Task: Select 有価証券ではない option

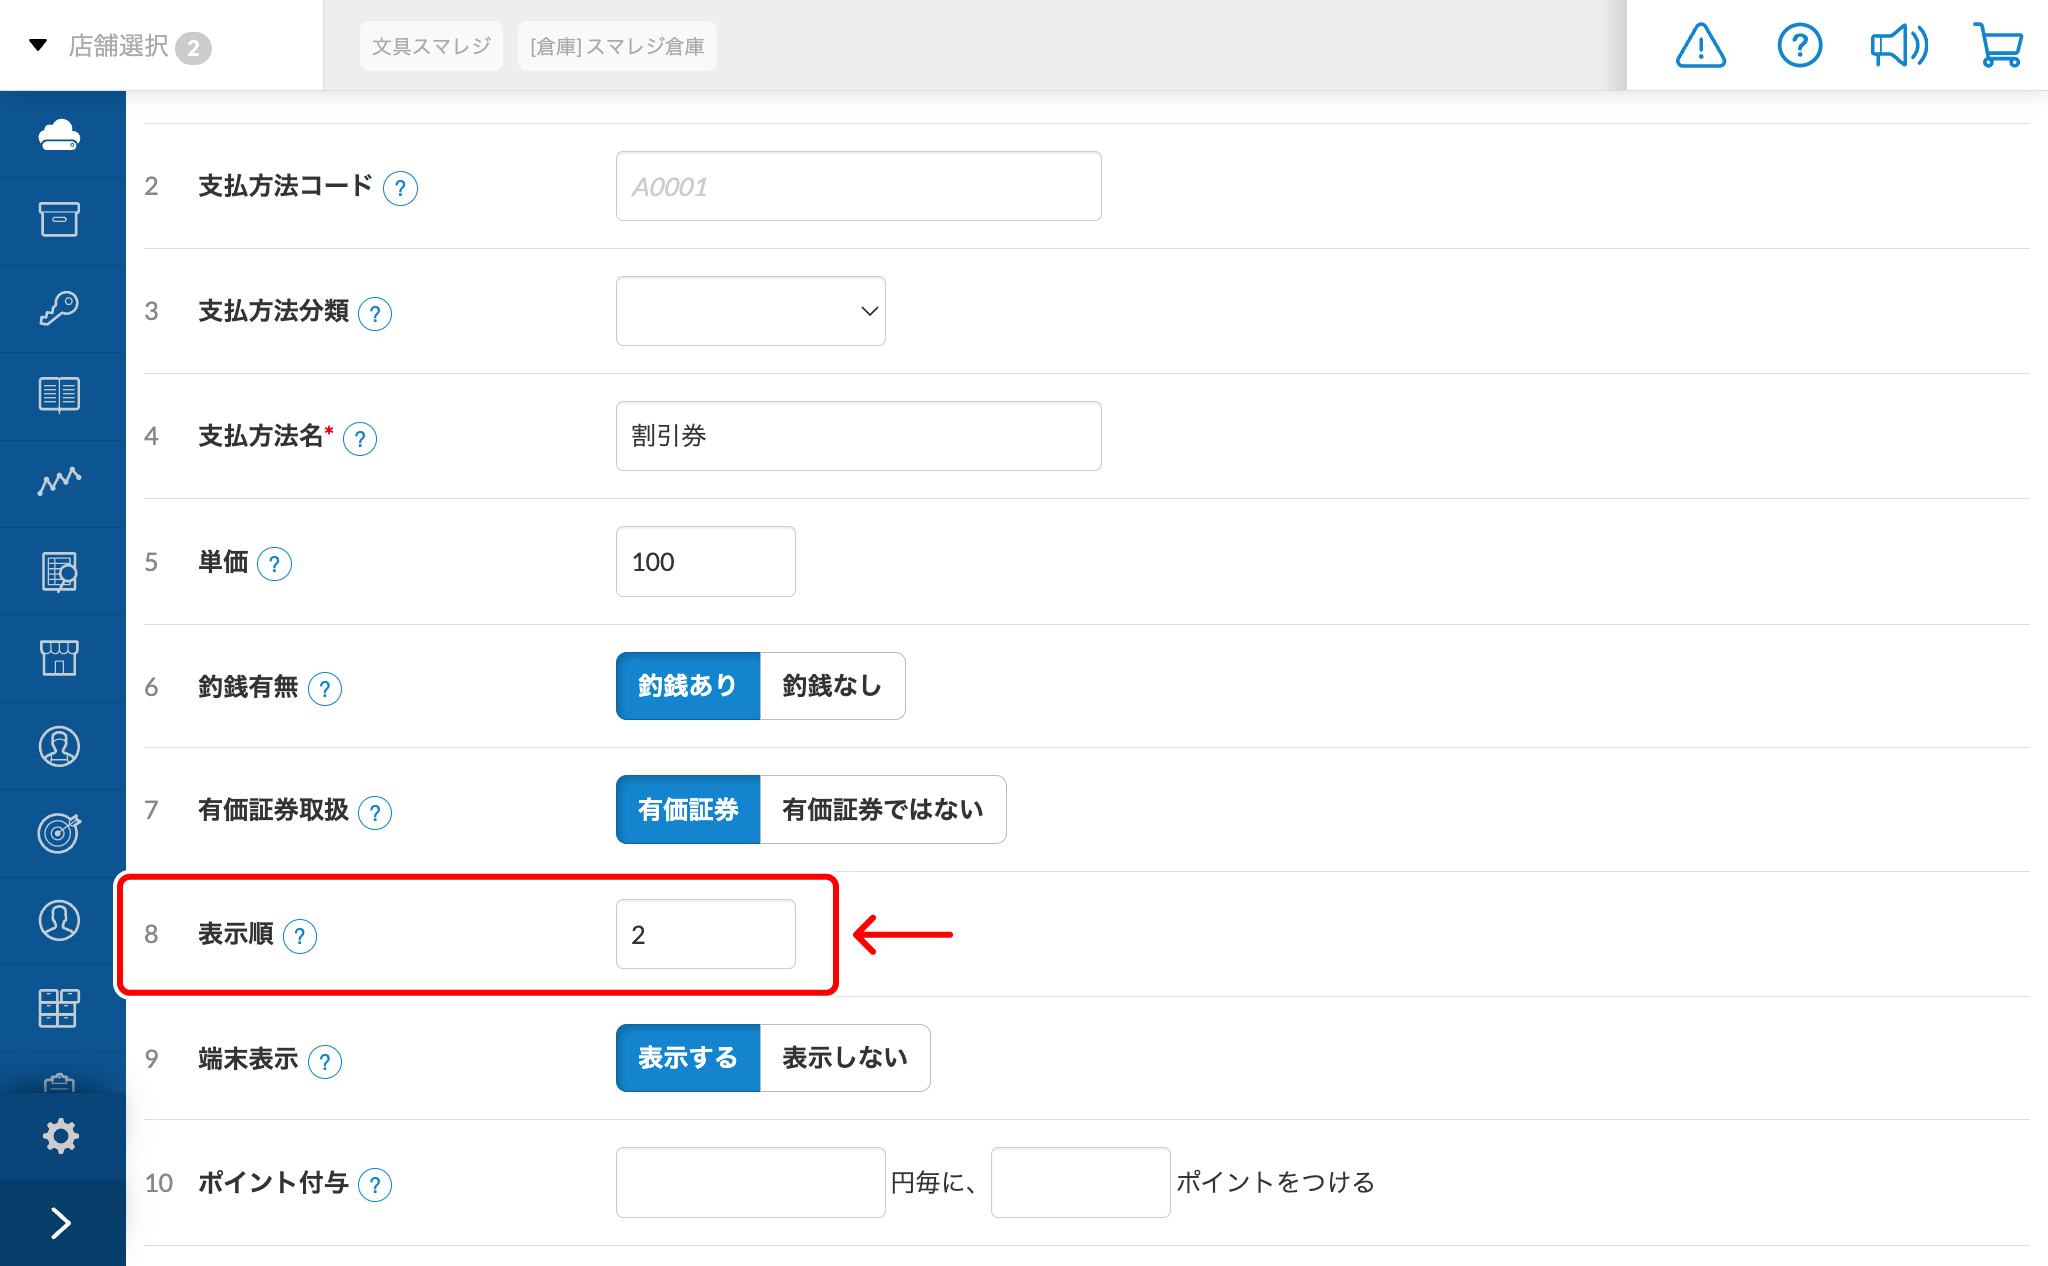Action: pyautogui.click(x=883, y=810)
